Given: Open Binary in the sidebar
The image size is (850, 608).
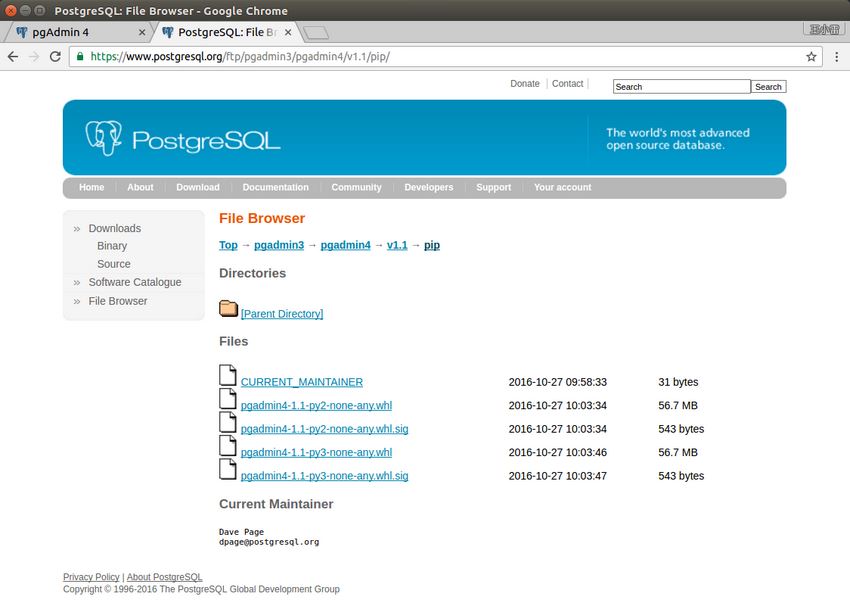Looking at the screenshot, I should click(x=112, y=246).
